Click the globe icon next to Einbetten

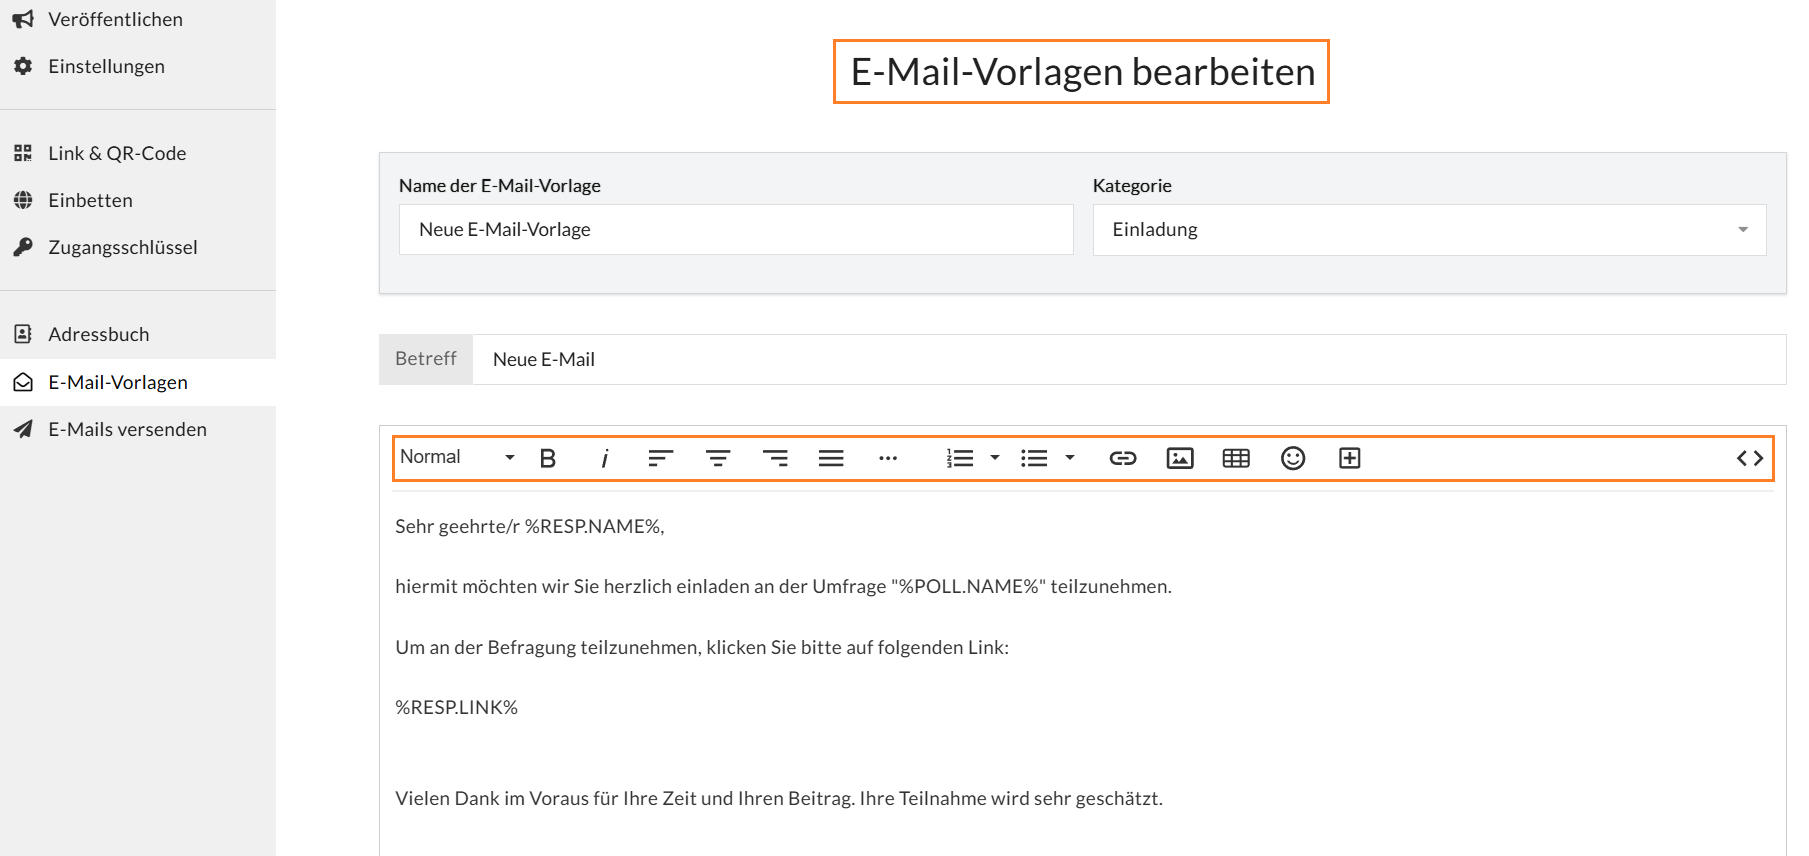click(23, 200)
